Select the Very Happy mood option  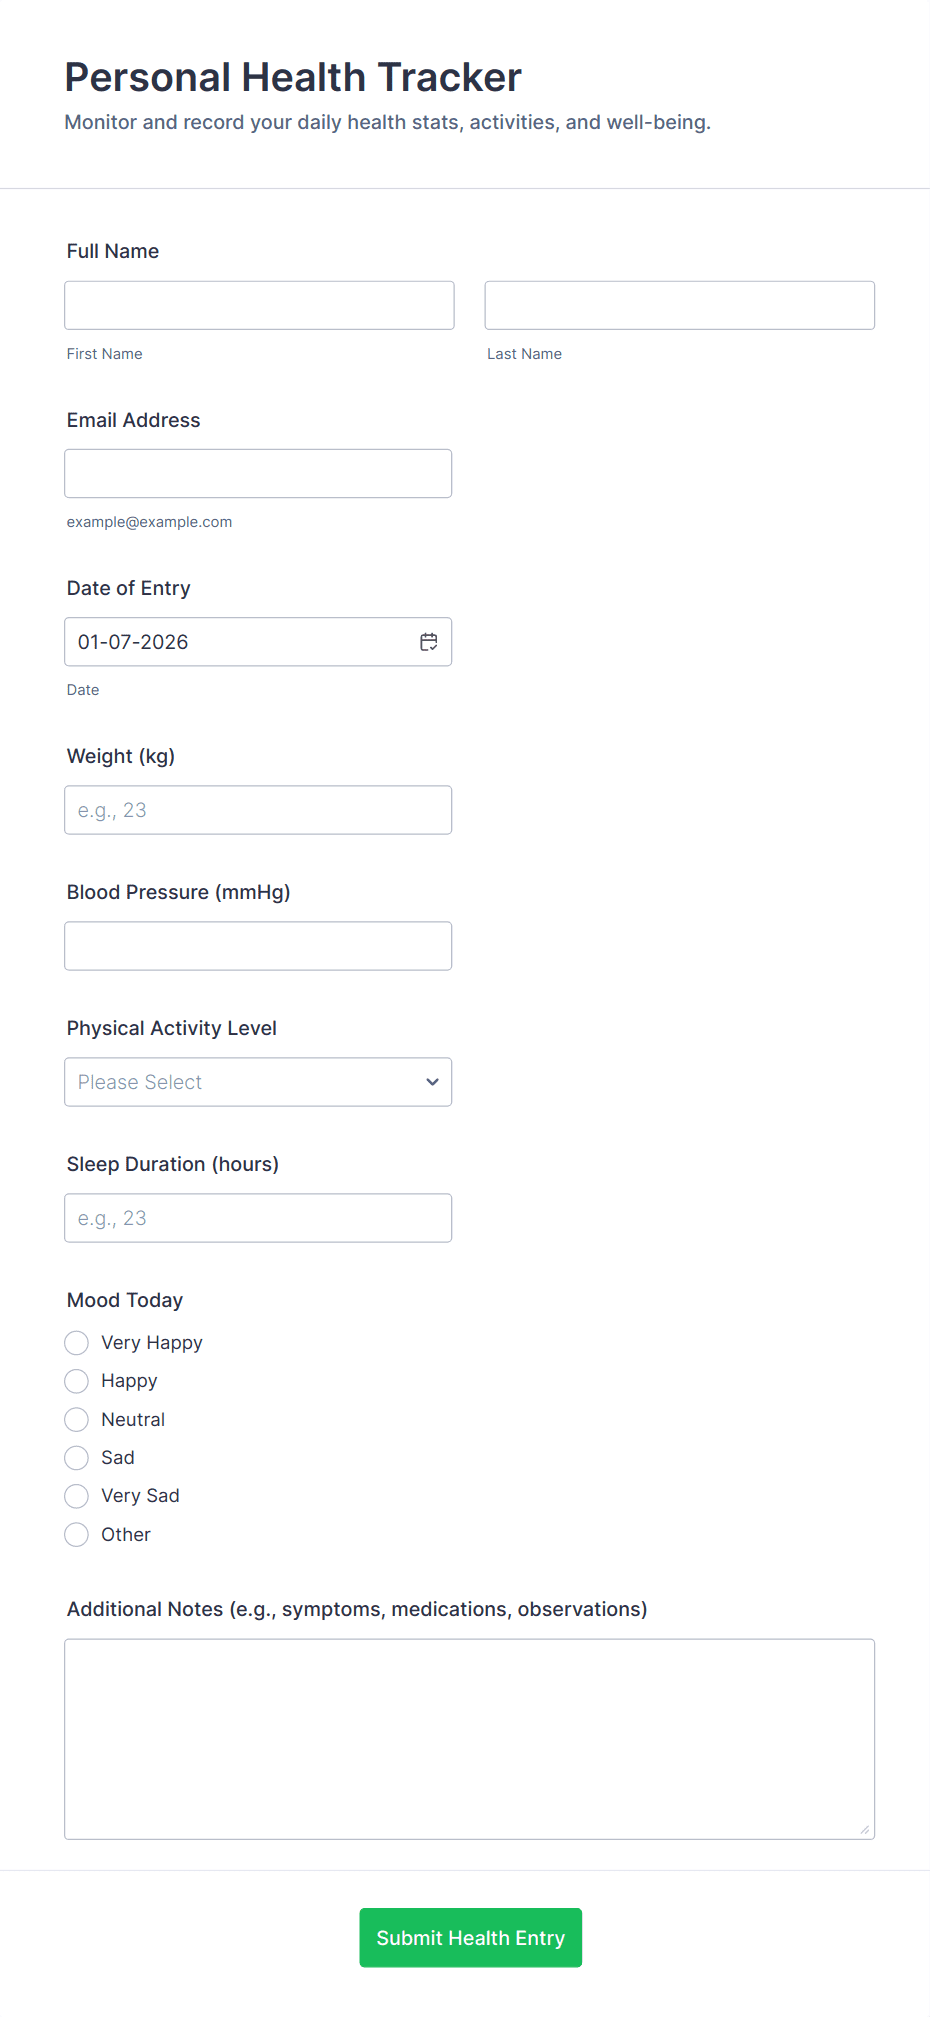click(76, 1342)
